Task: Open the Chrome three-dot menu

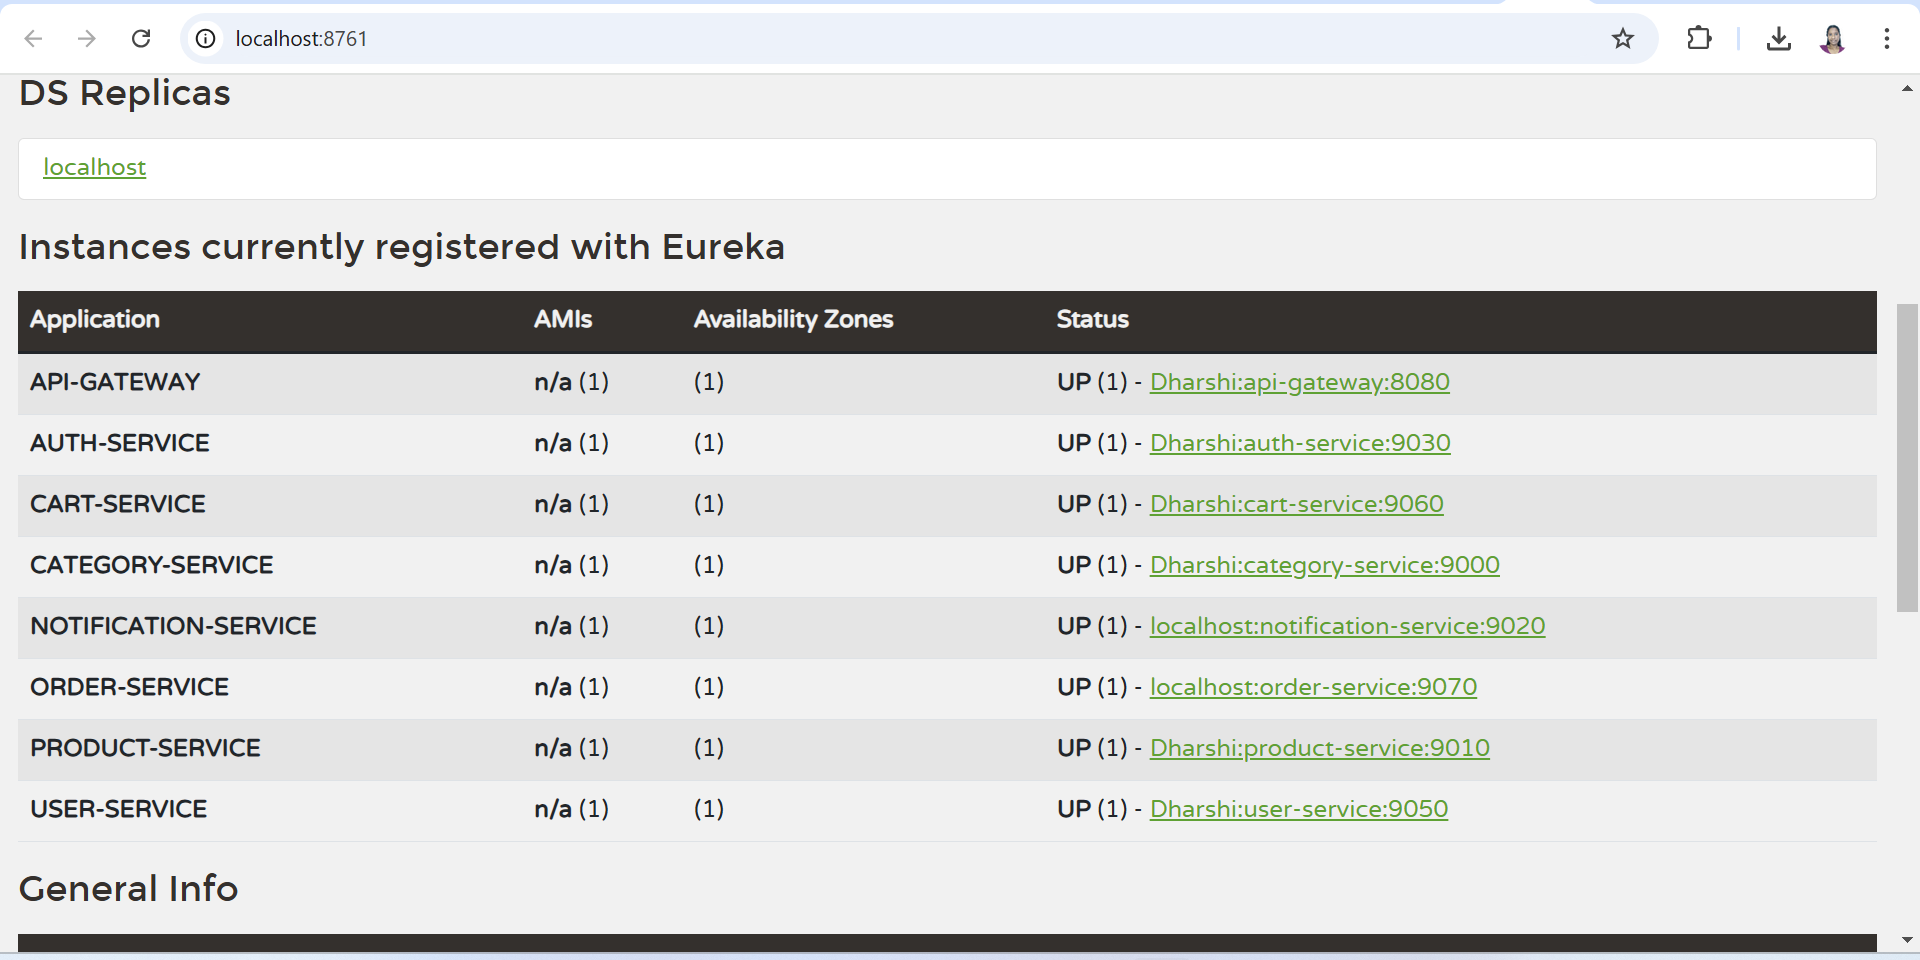Action: tap(1887, 38)
